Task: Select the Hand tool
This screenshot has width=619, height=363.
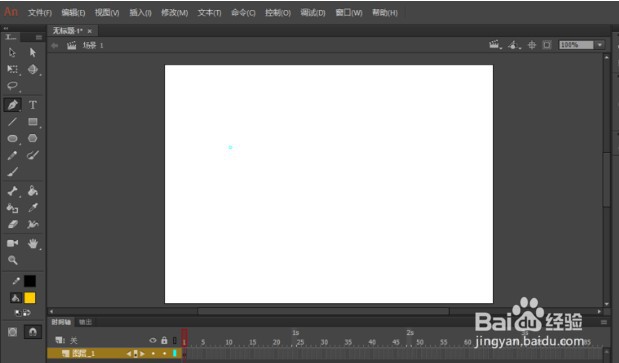Action: (x=33, y=243)
